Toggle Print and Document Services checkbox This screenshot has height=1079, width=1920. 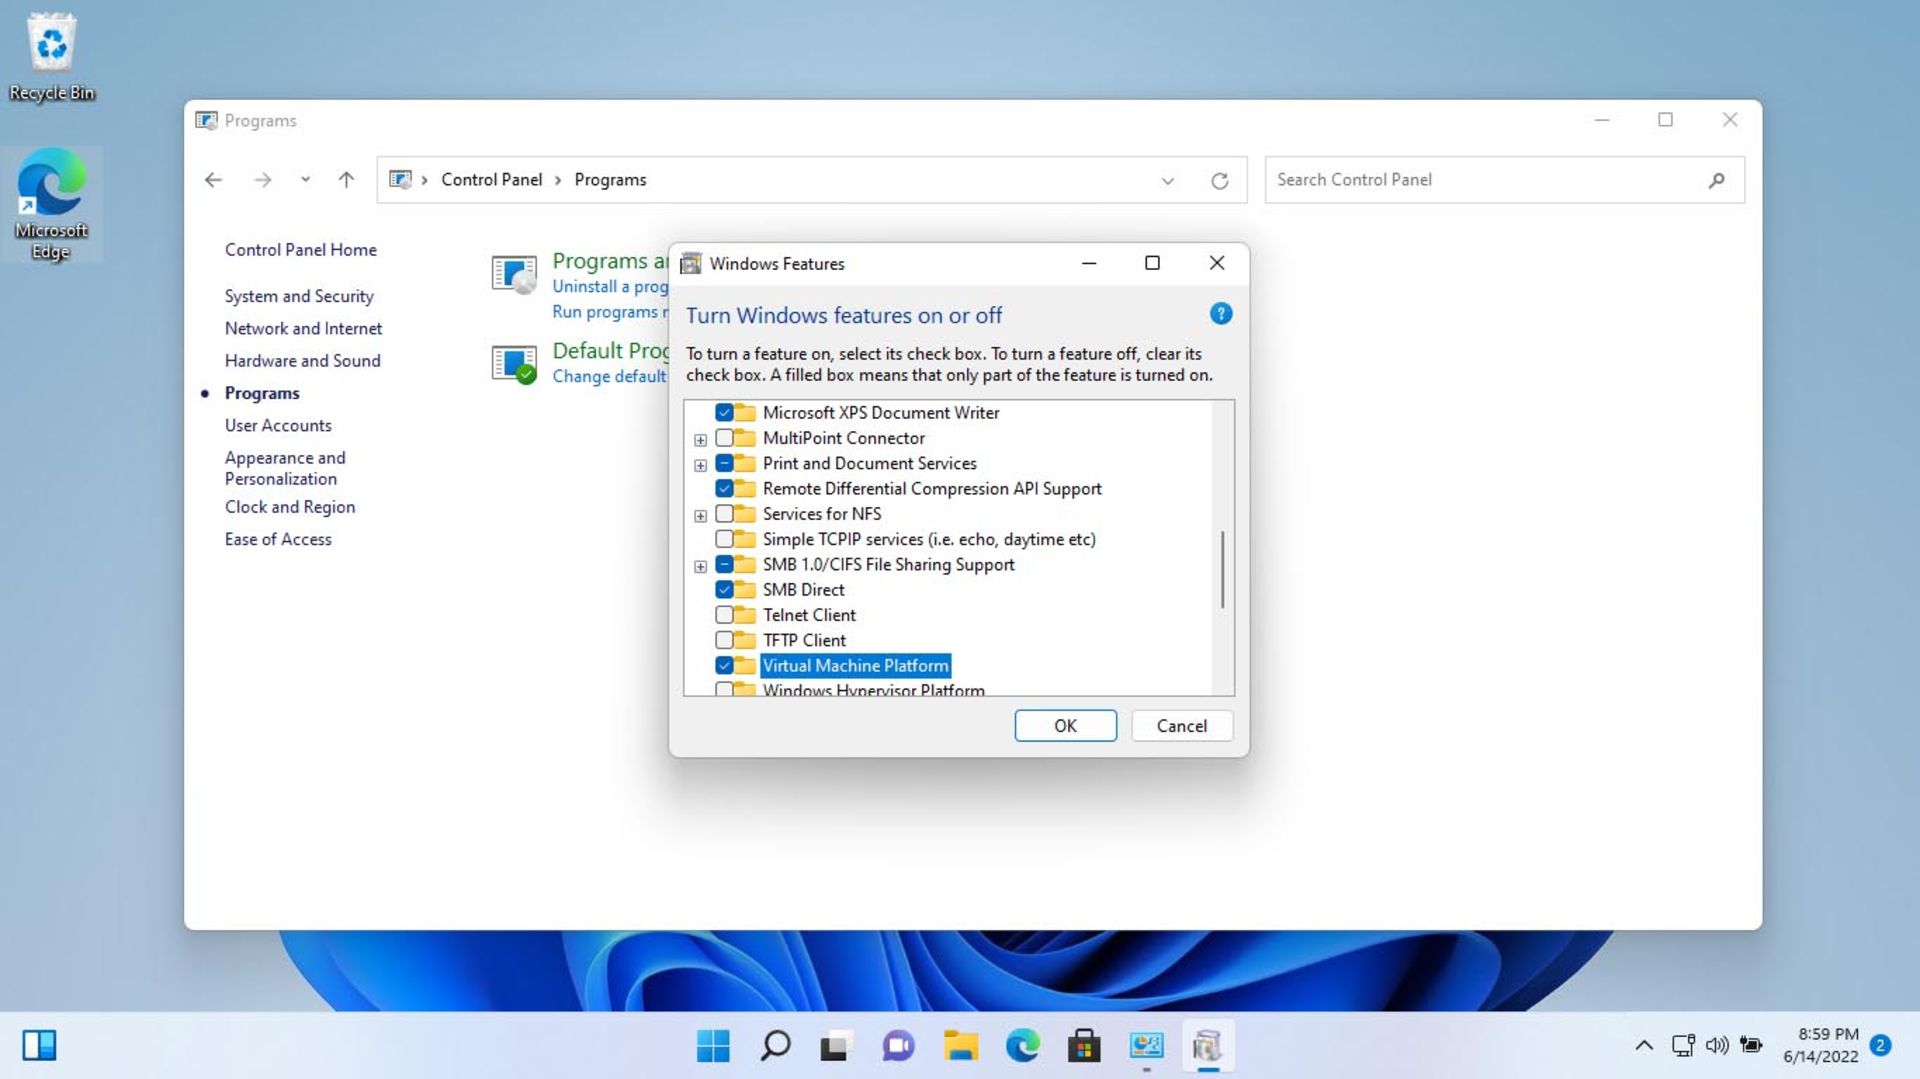point(724,463)
